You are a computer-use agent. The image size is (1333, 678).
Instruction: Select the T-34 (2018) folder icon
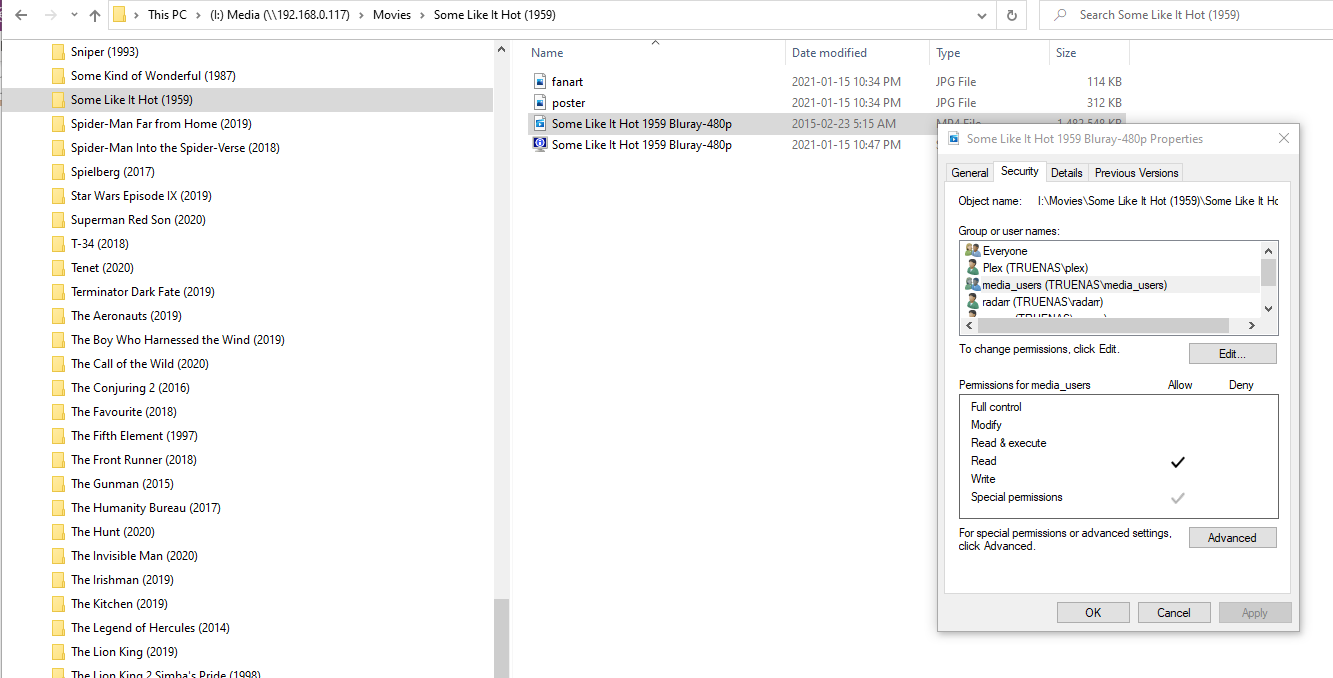click(x=58, y=244)
